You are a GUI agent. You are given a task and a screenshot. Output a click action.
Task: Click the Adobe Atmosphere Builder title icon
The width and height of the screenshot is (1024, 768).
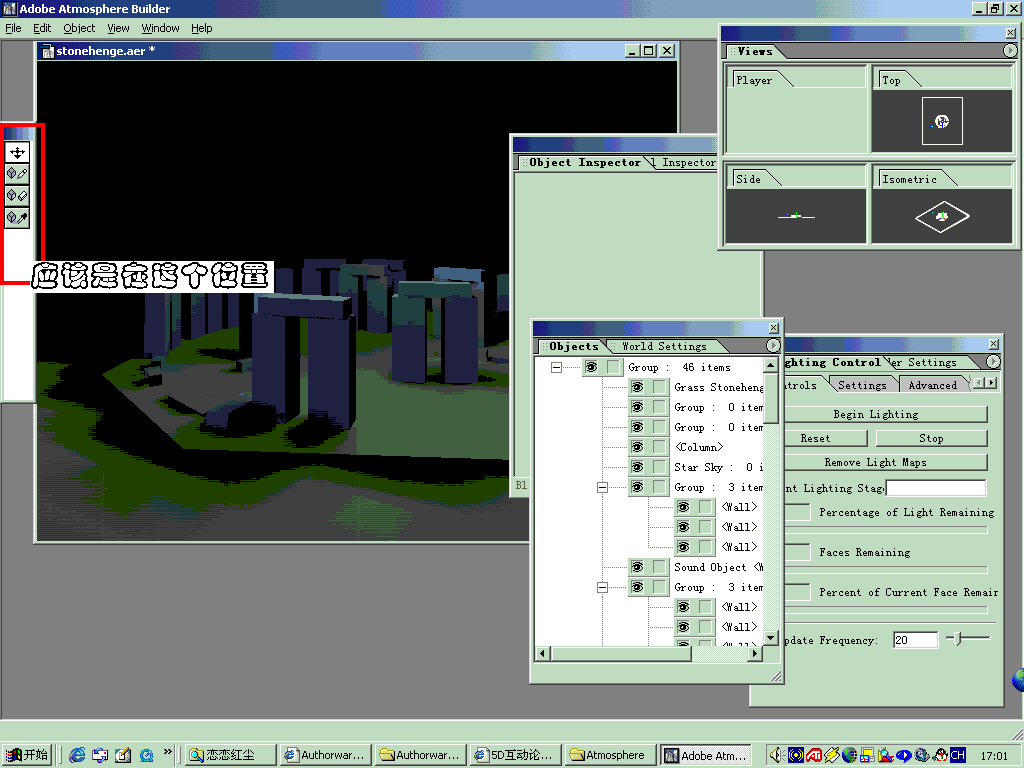coord(9,8)
